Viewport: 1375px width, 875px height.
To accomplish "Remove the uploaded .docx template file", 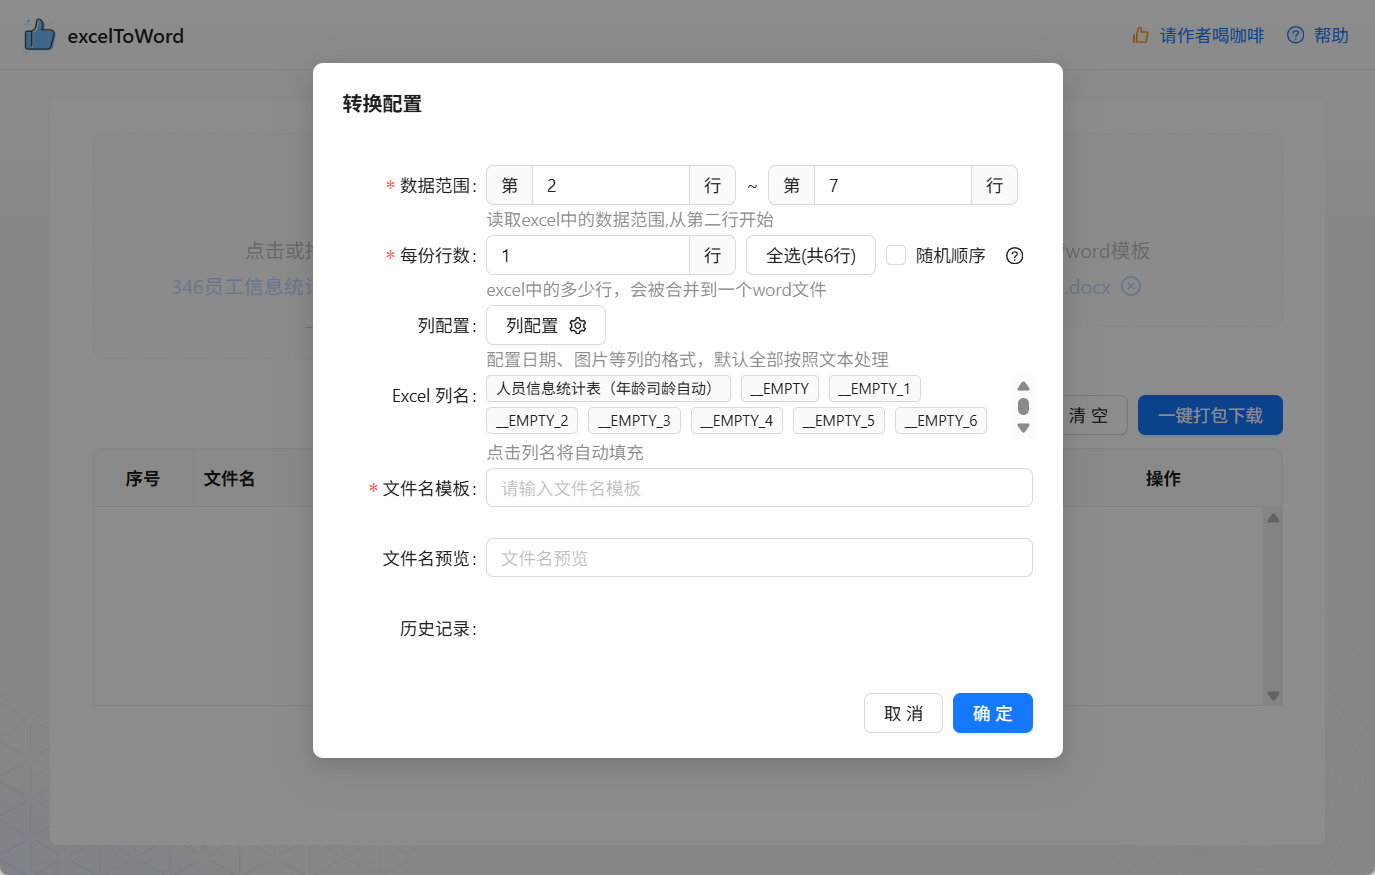I will tap(1130, 287).
